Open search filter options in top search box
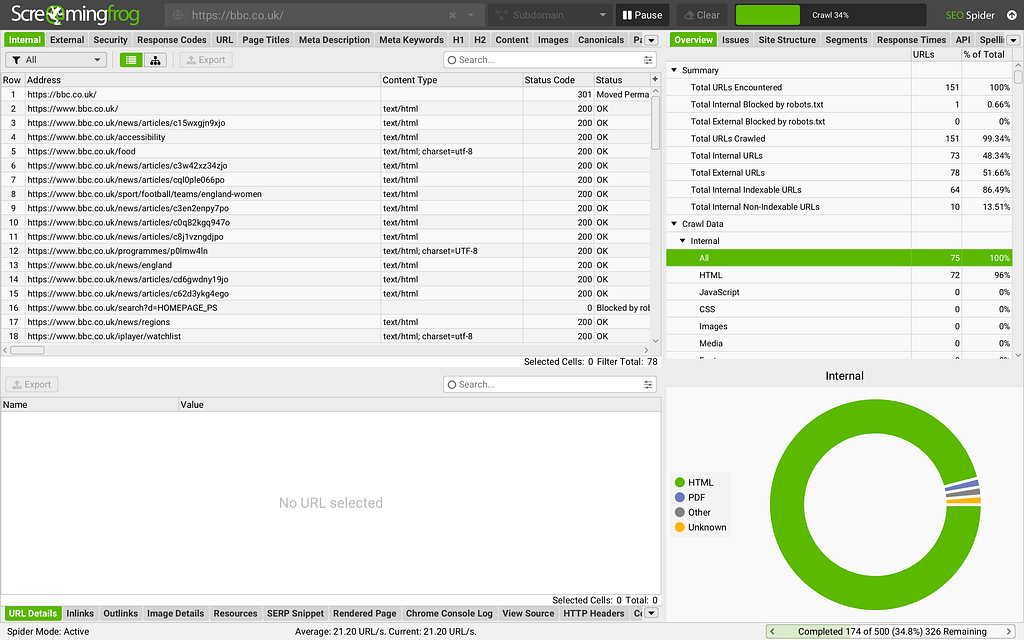The height and width of the screenshot is (640, 1024). [x=647, y=60]
